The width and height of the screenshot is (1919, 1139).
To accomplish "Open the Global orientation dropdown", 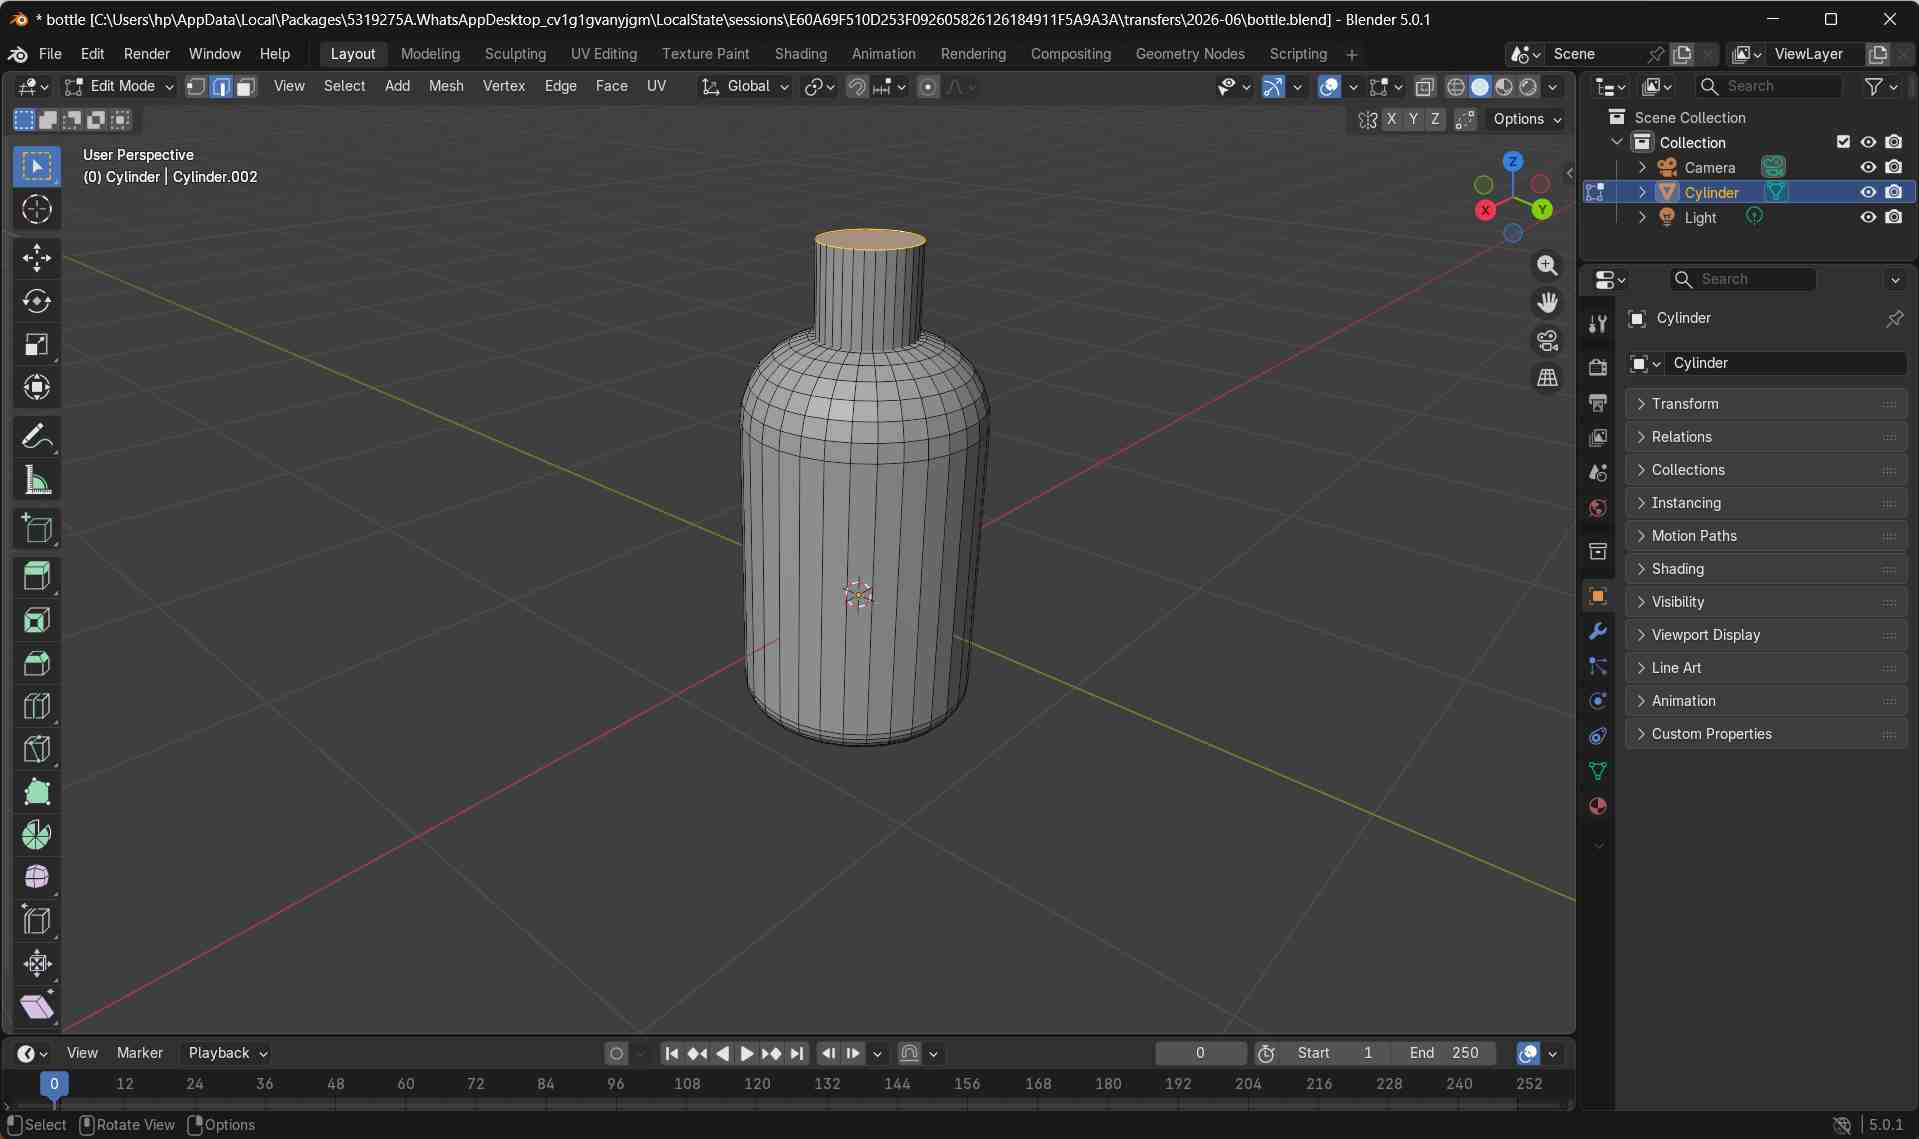I will tap(746, 87).
